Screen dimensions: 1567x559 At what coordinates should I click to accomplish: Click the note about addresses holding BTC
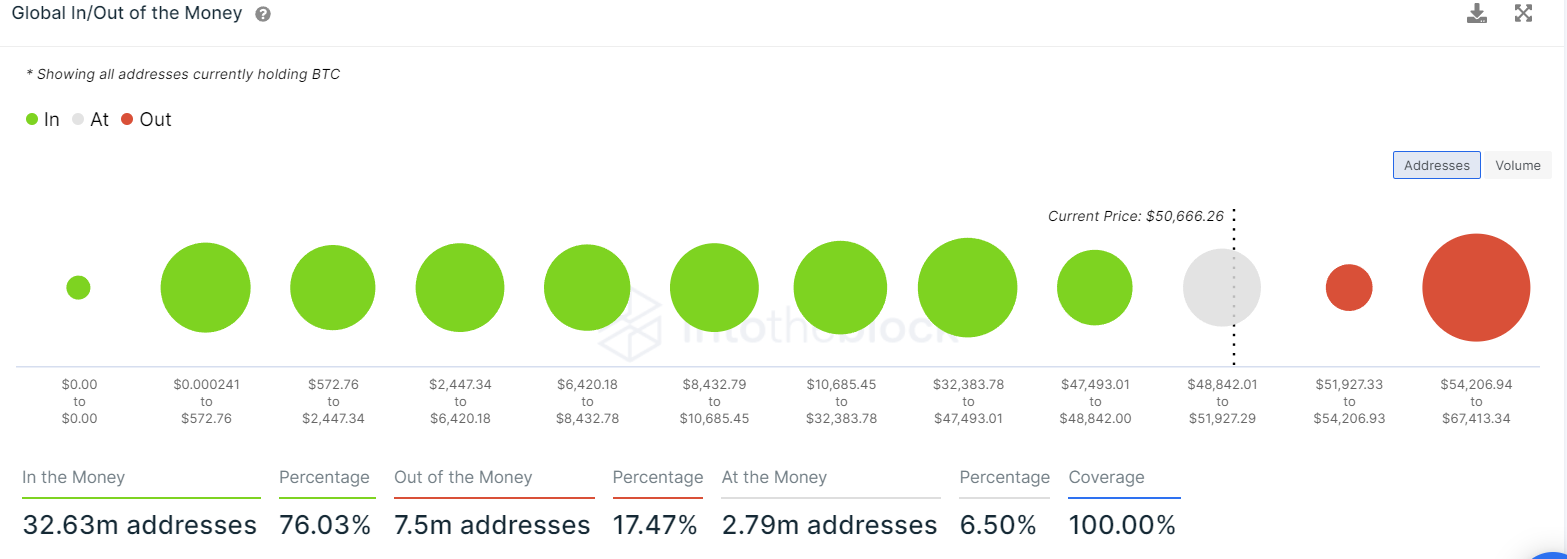coord(183,74)
